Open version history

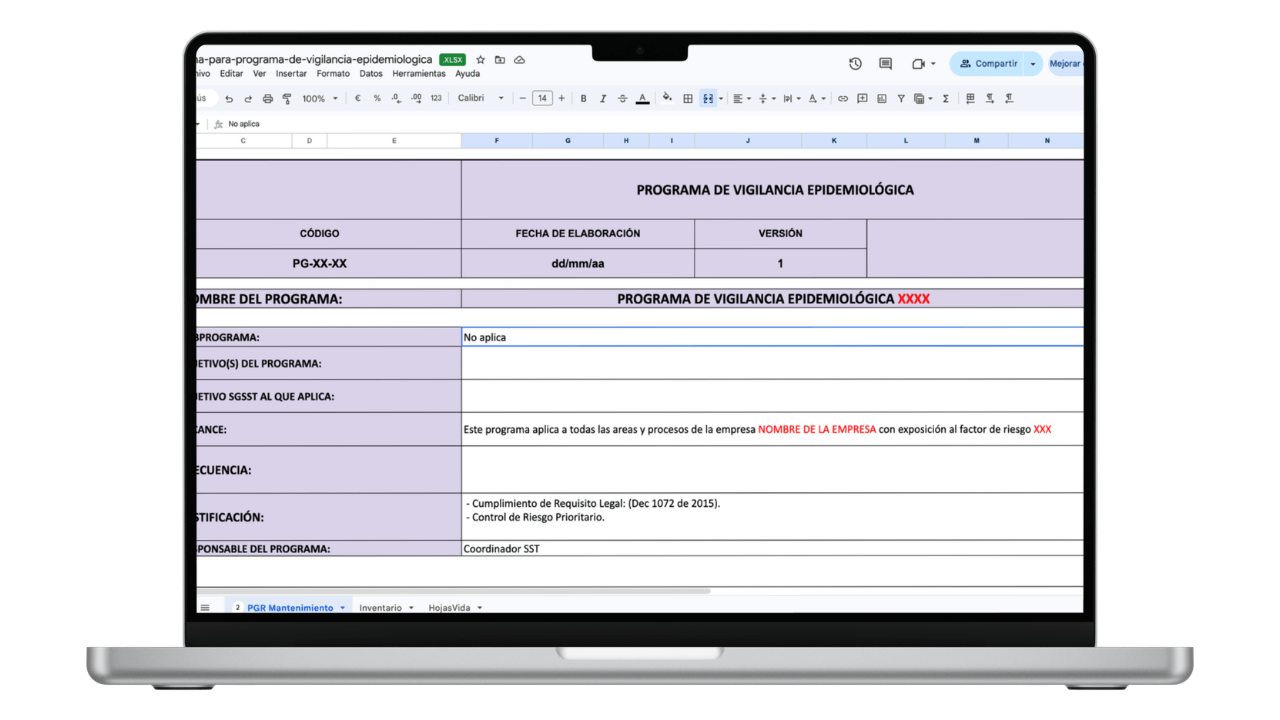click(855, 63)
